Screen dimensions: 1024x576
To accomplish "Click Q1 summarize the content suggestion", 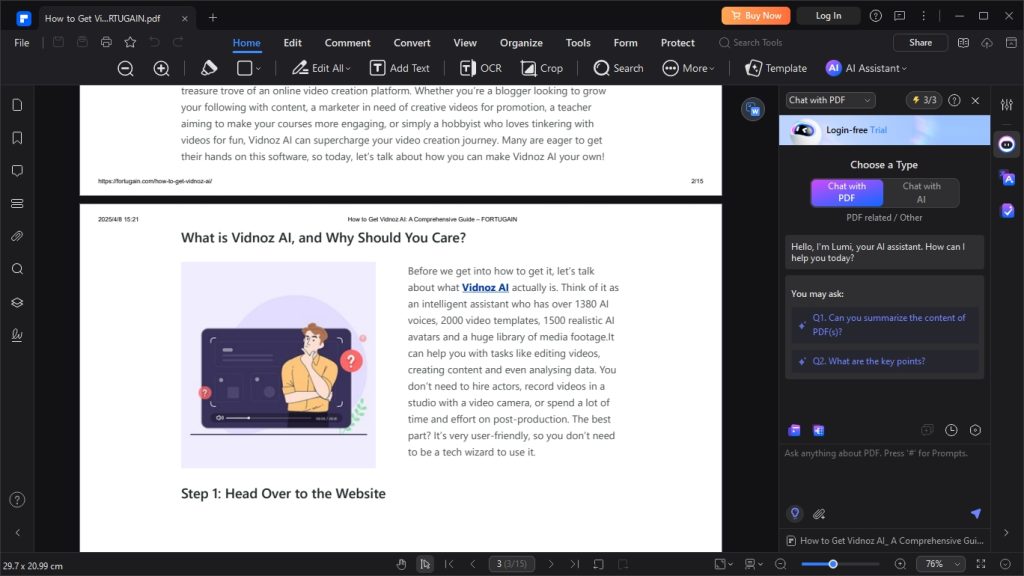I will tap(885, 325).
